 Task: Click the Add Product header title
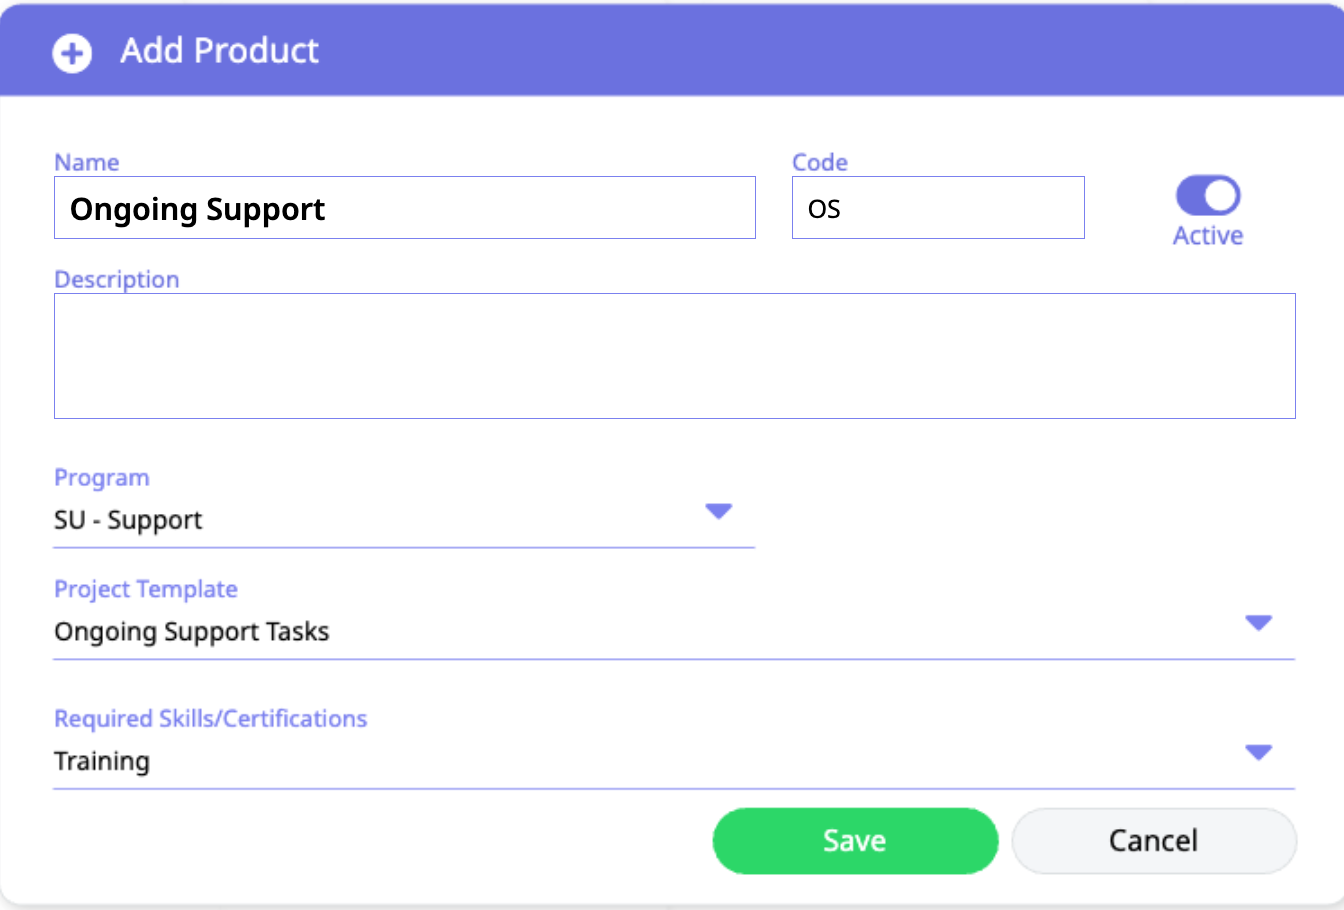220,51
